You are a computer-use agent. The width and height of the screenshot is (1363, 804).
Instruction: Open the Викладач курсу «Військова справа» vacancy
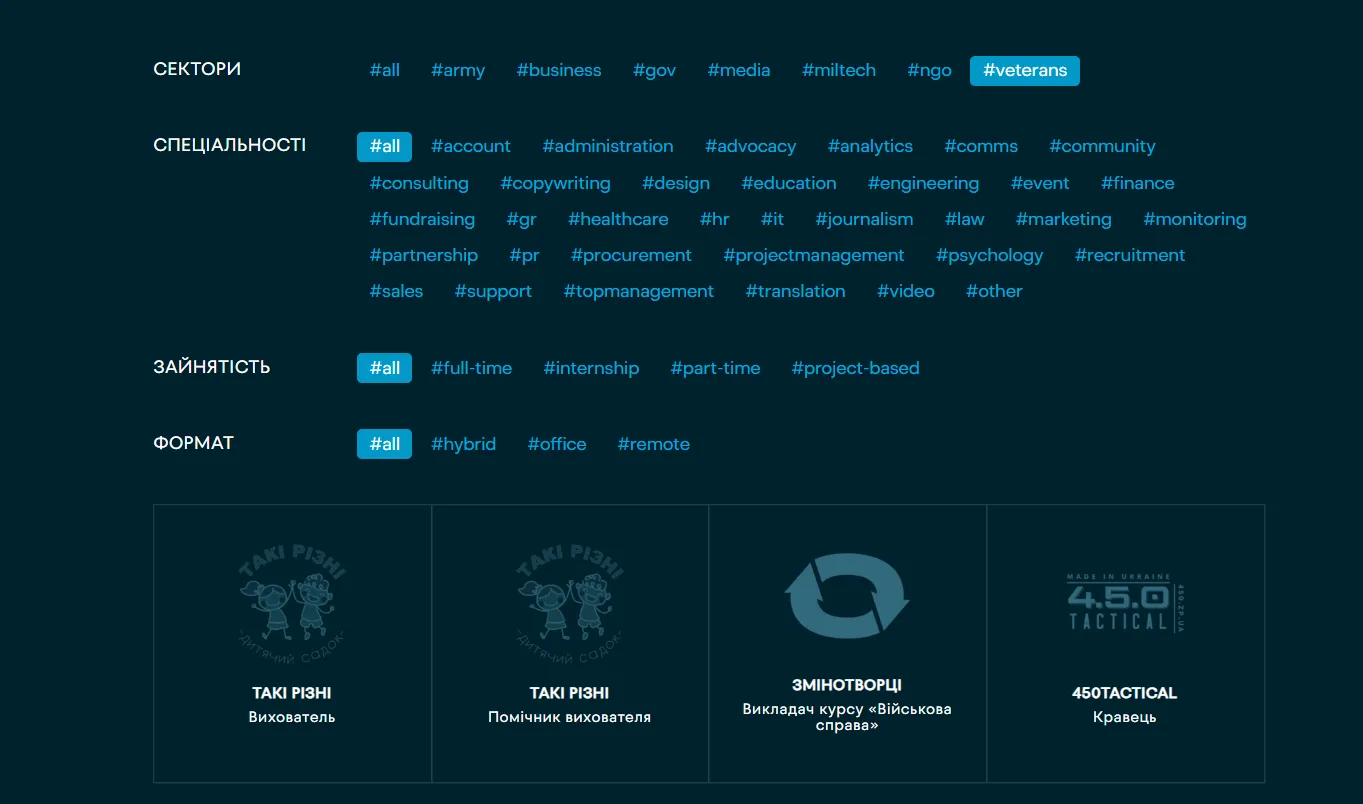(847, 717)
